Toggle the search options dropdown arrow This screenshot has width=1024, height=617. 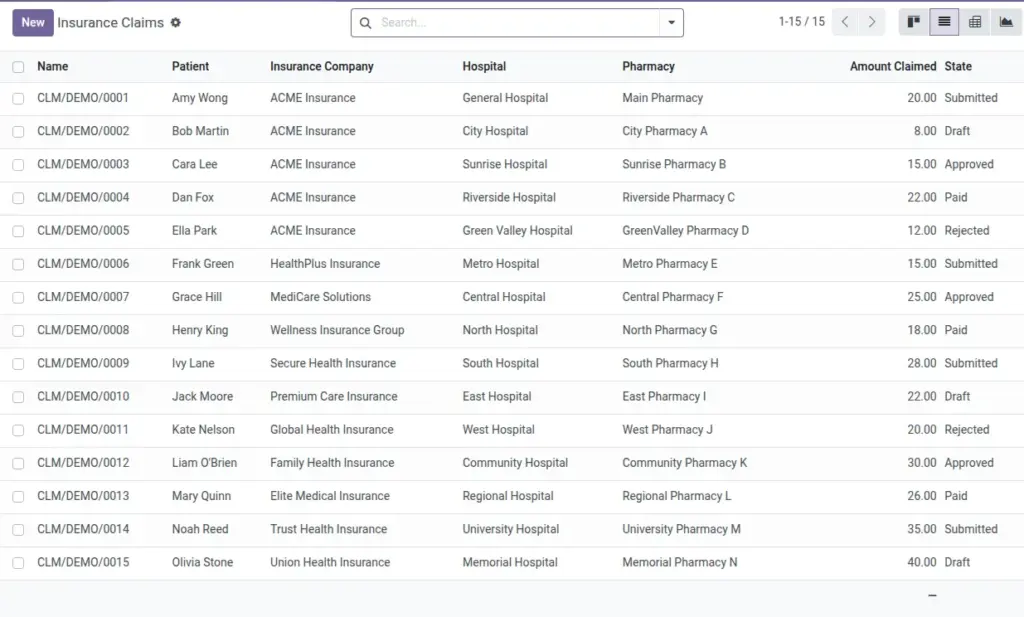click(x=671, y=23)
